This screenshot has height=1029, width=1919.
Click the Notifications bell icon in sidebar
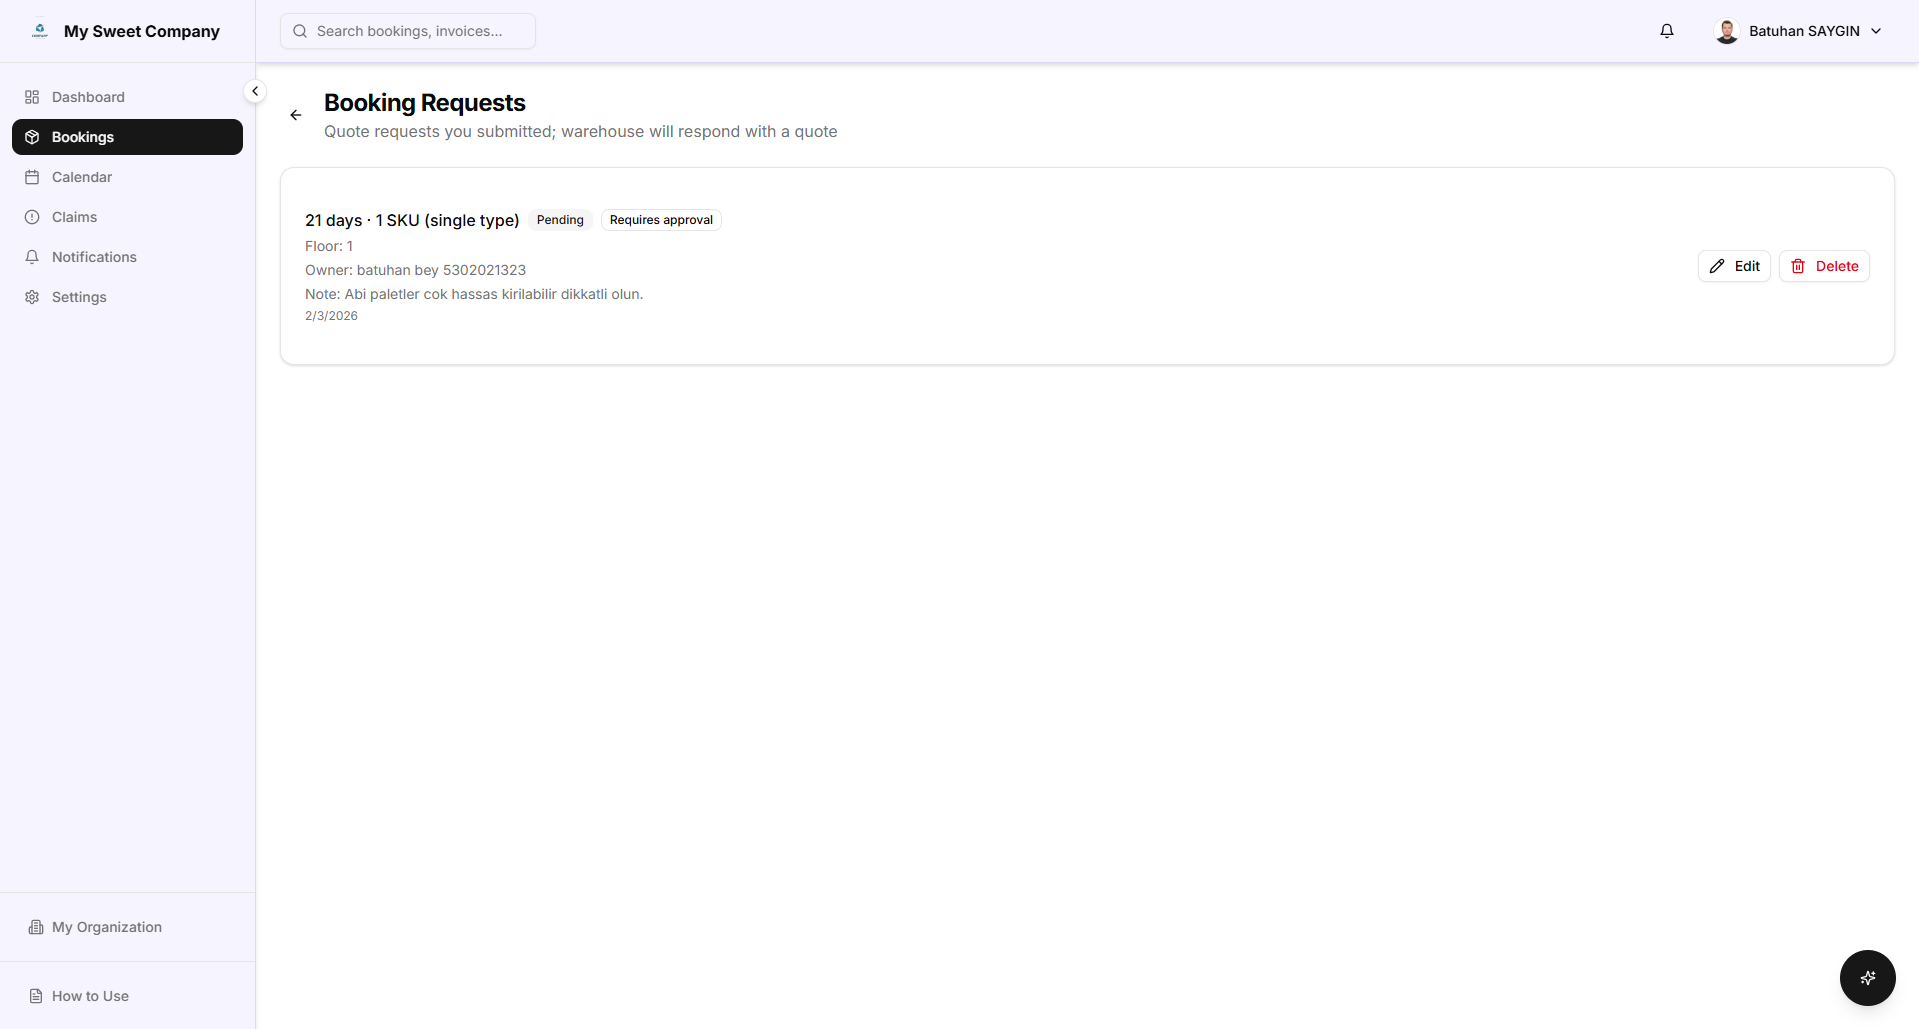[32, 257]
